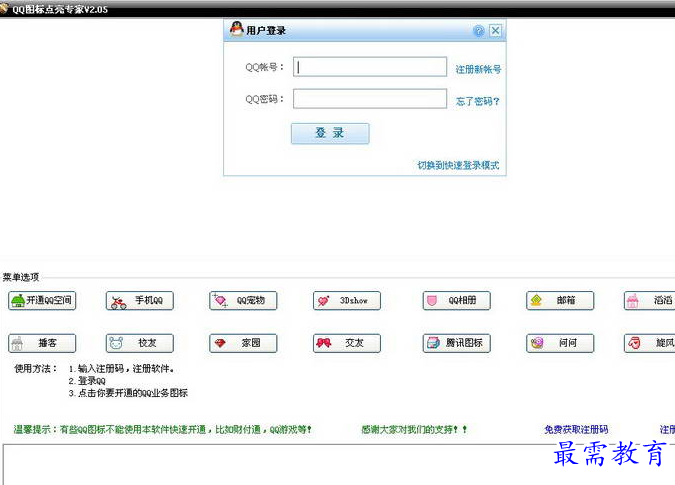Click the 免费获取注册码 link
This screenshot has width=675, height=485.
[x=576, y=429]
